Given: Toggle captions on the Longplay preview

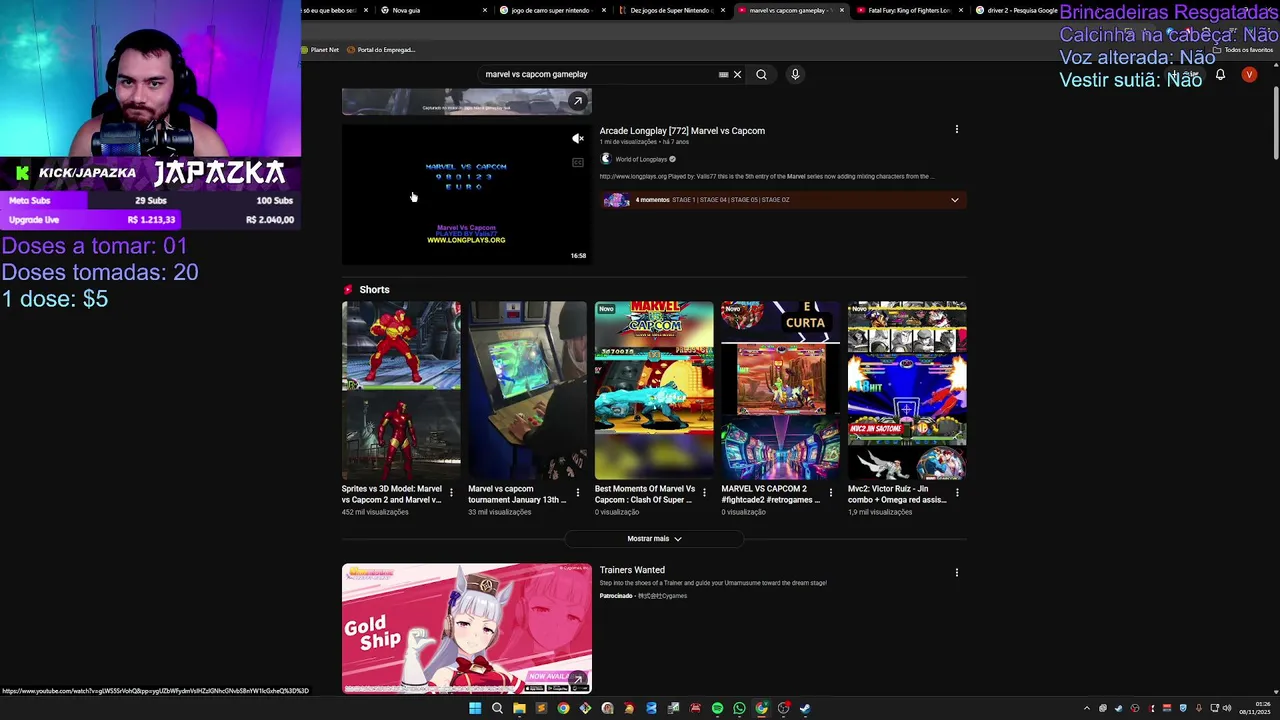Looking at the screenshot, I should (x=577, y=162).
